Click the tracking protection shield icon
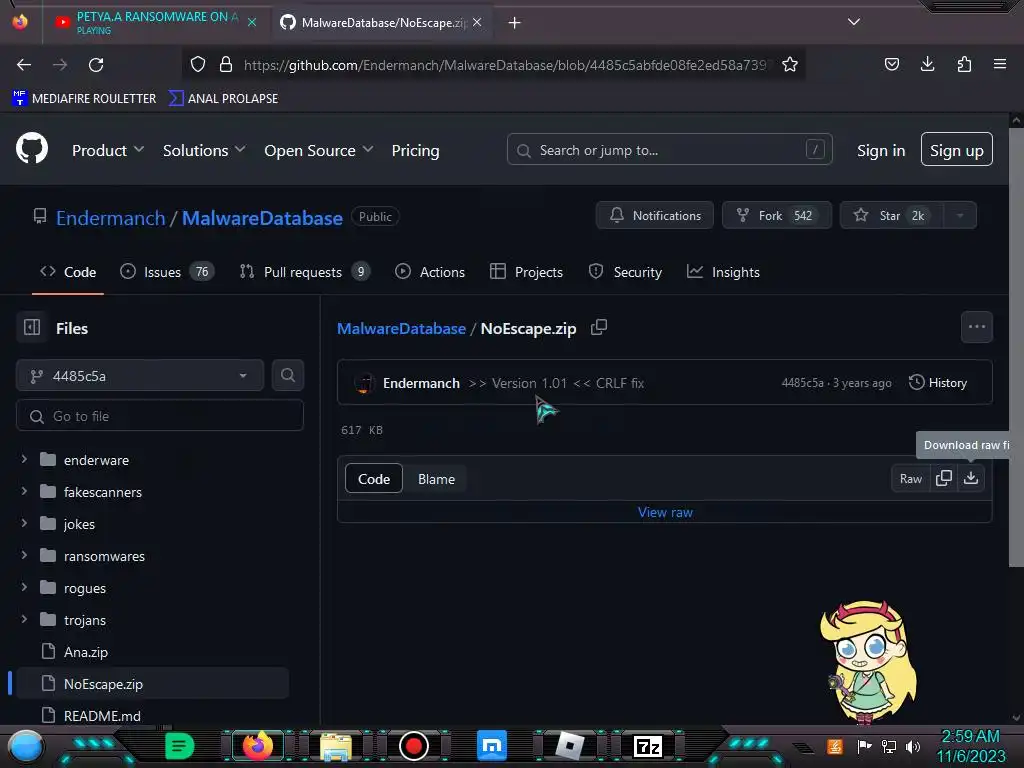Screen dimensions: 1024x768 click(198, 64)
